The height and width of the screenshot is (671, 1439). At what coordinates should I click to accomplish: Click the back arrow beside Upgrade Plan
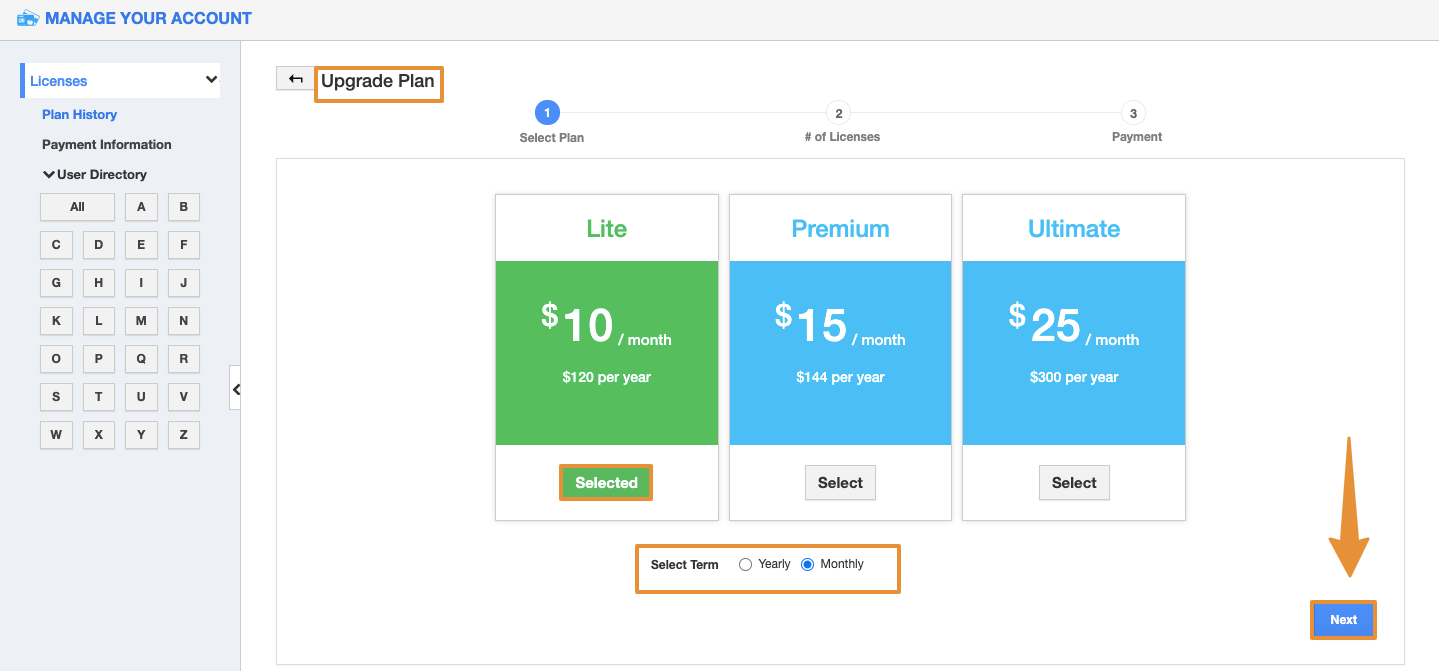(294, 77)
